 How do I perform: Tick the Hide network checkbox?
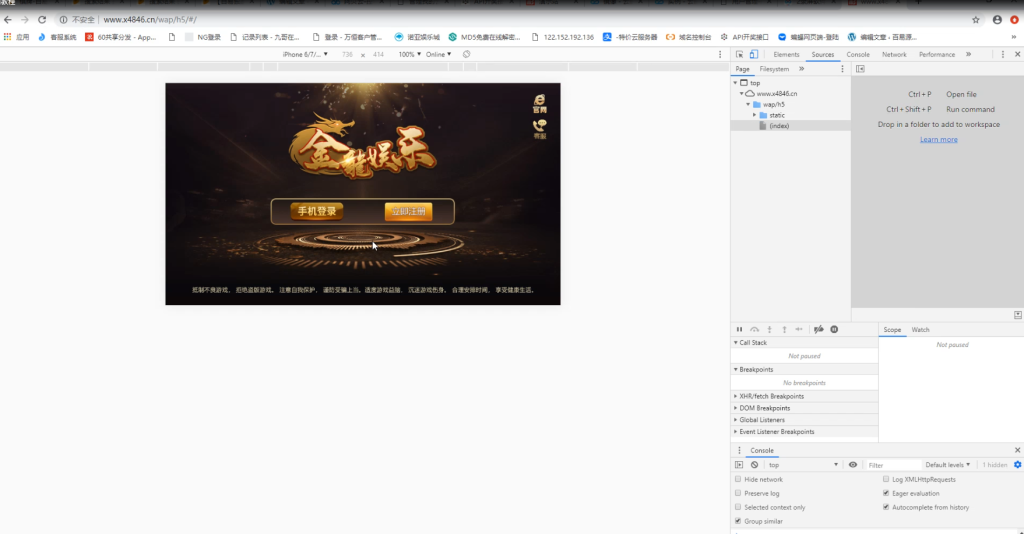[x=738, y=479]
